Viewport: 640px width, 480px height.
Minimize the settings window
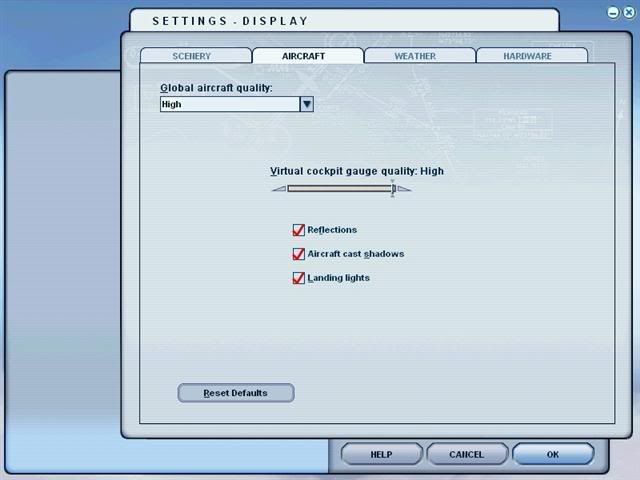(612, 11)
